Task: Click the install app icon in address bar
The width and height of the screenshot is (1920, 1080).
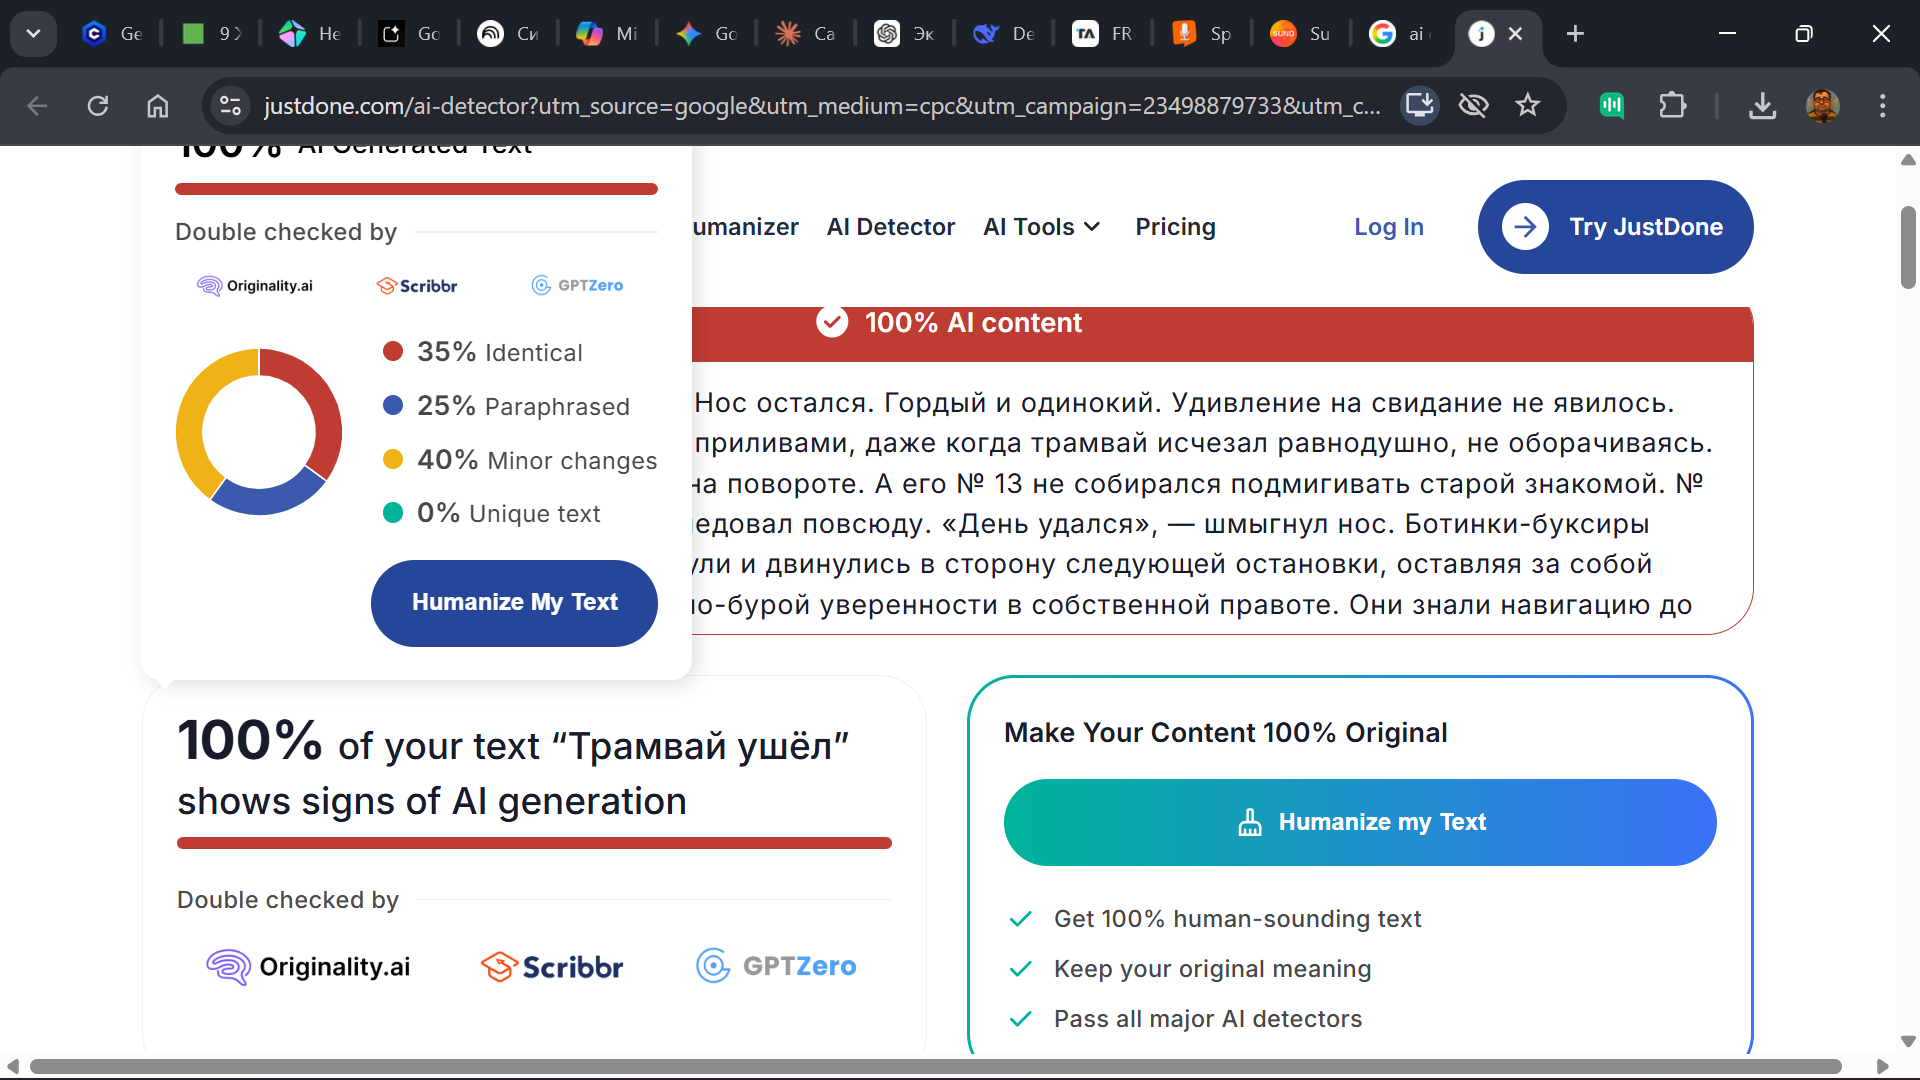Action: [x=1419, y=105]
